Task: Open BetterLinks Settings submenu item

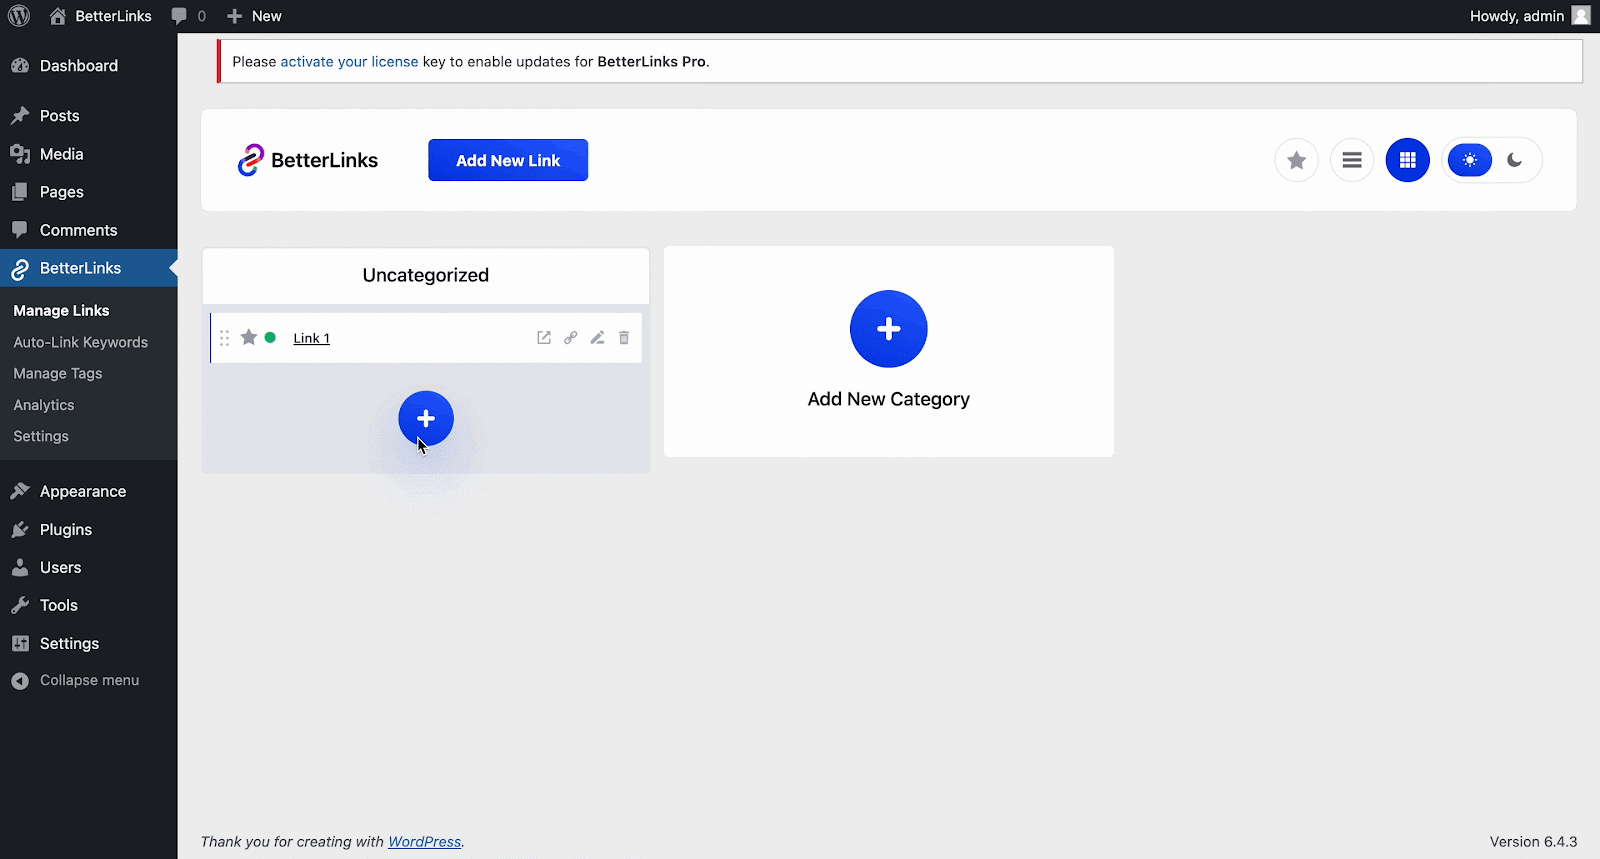Action: click(x=41, y=436)
